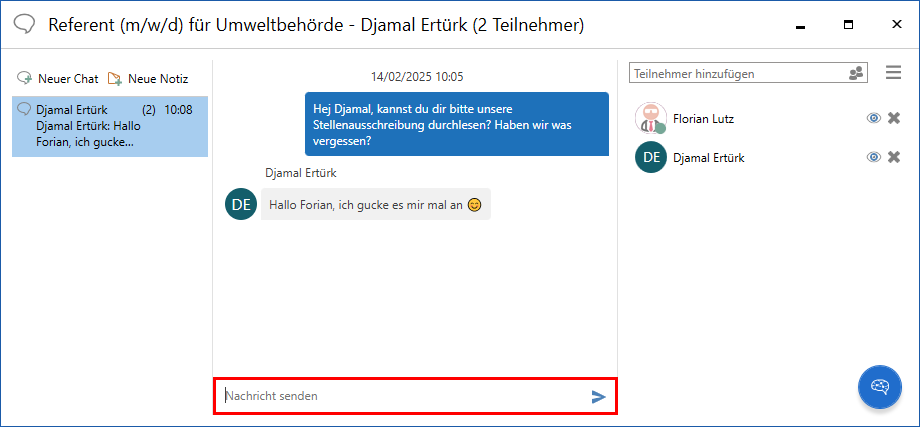
Task: Click the add participants people icon
Action: tap(856, 73)
